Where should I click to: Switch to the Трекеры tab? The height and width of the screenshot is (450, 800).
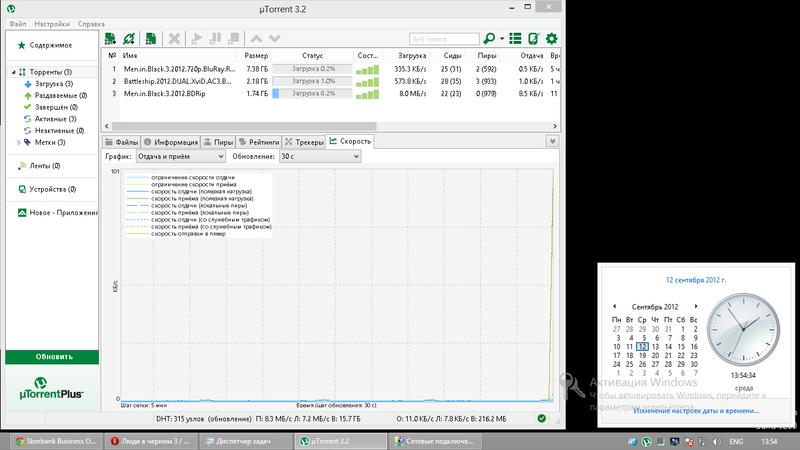(x=304, y=142)
